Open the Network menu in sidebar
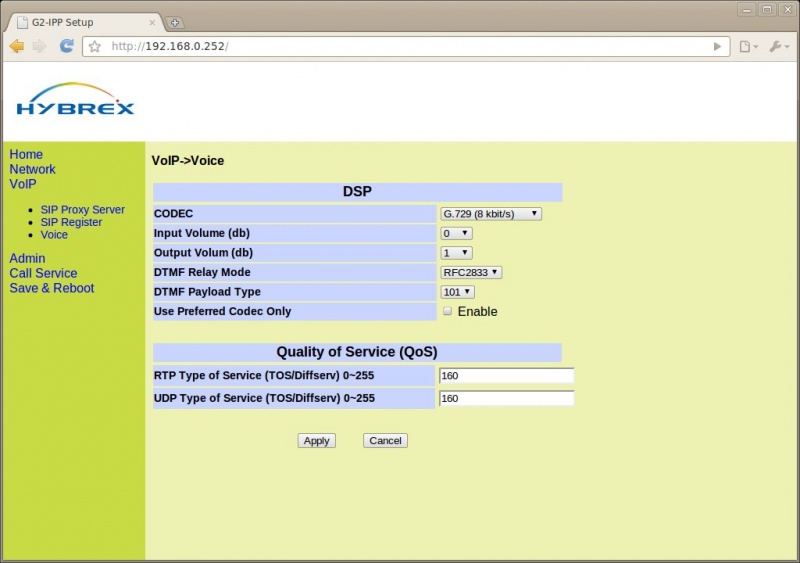 32,169
